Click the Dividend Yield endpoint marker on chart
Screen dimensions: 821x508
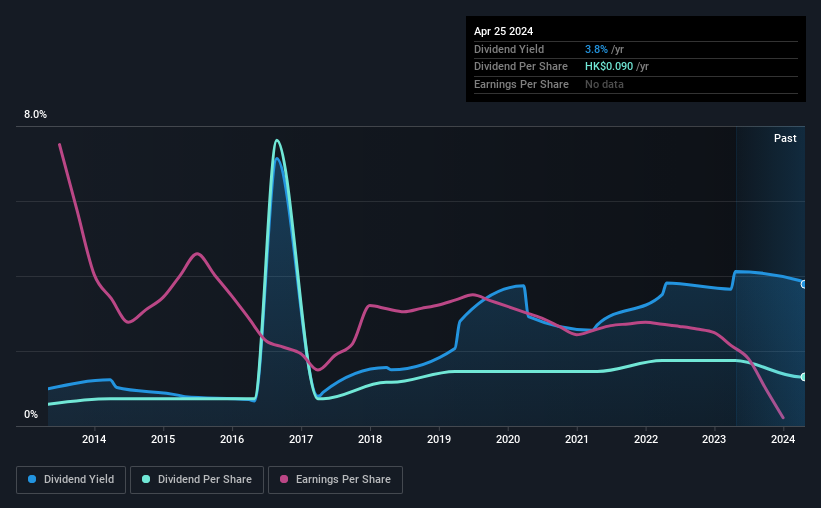click(x=804, y=284)
